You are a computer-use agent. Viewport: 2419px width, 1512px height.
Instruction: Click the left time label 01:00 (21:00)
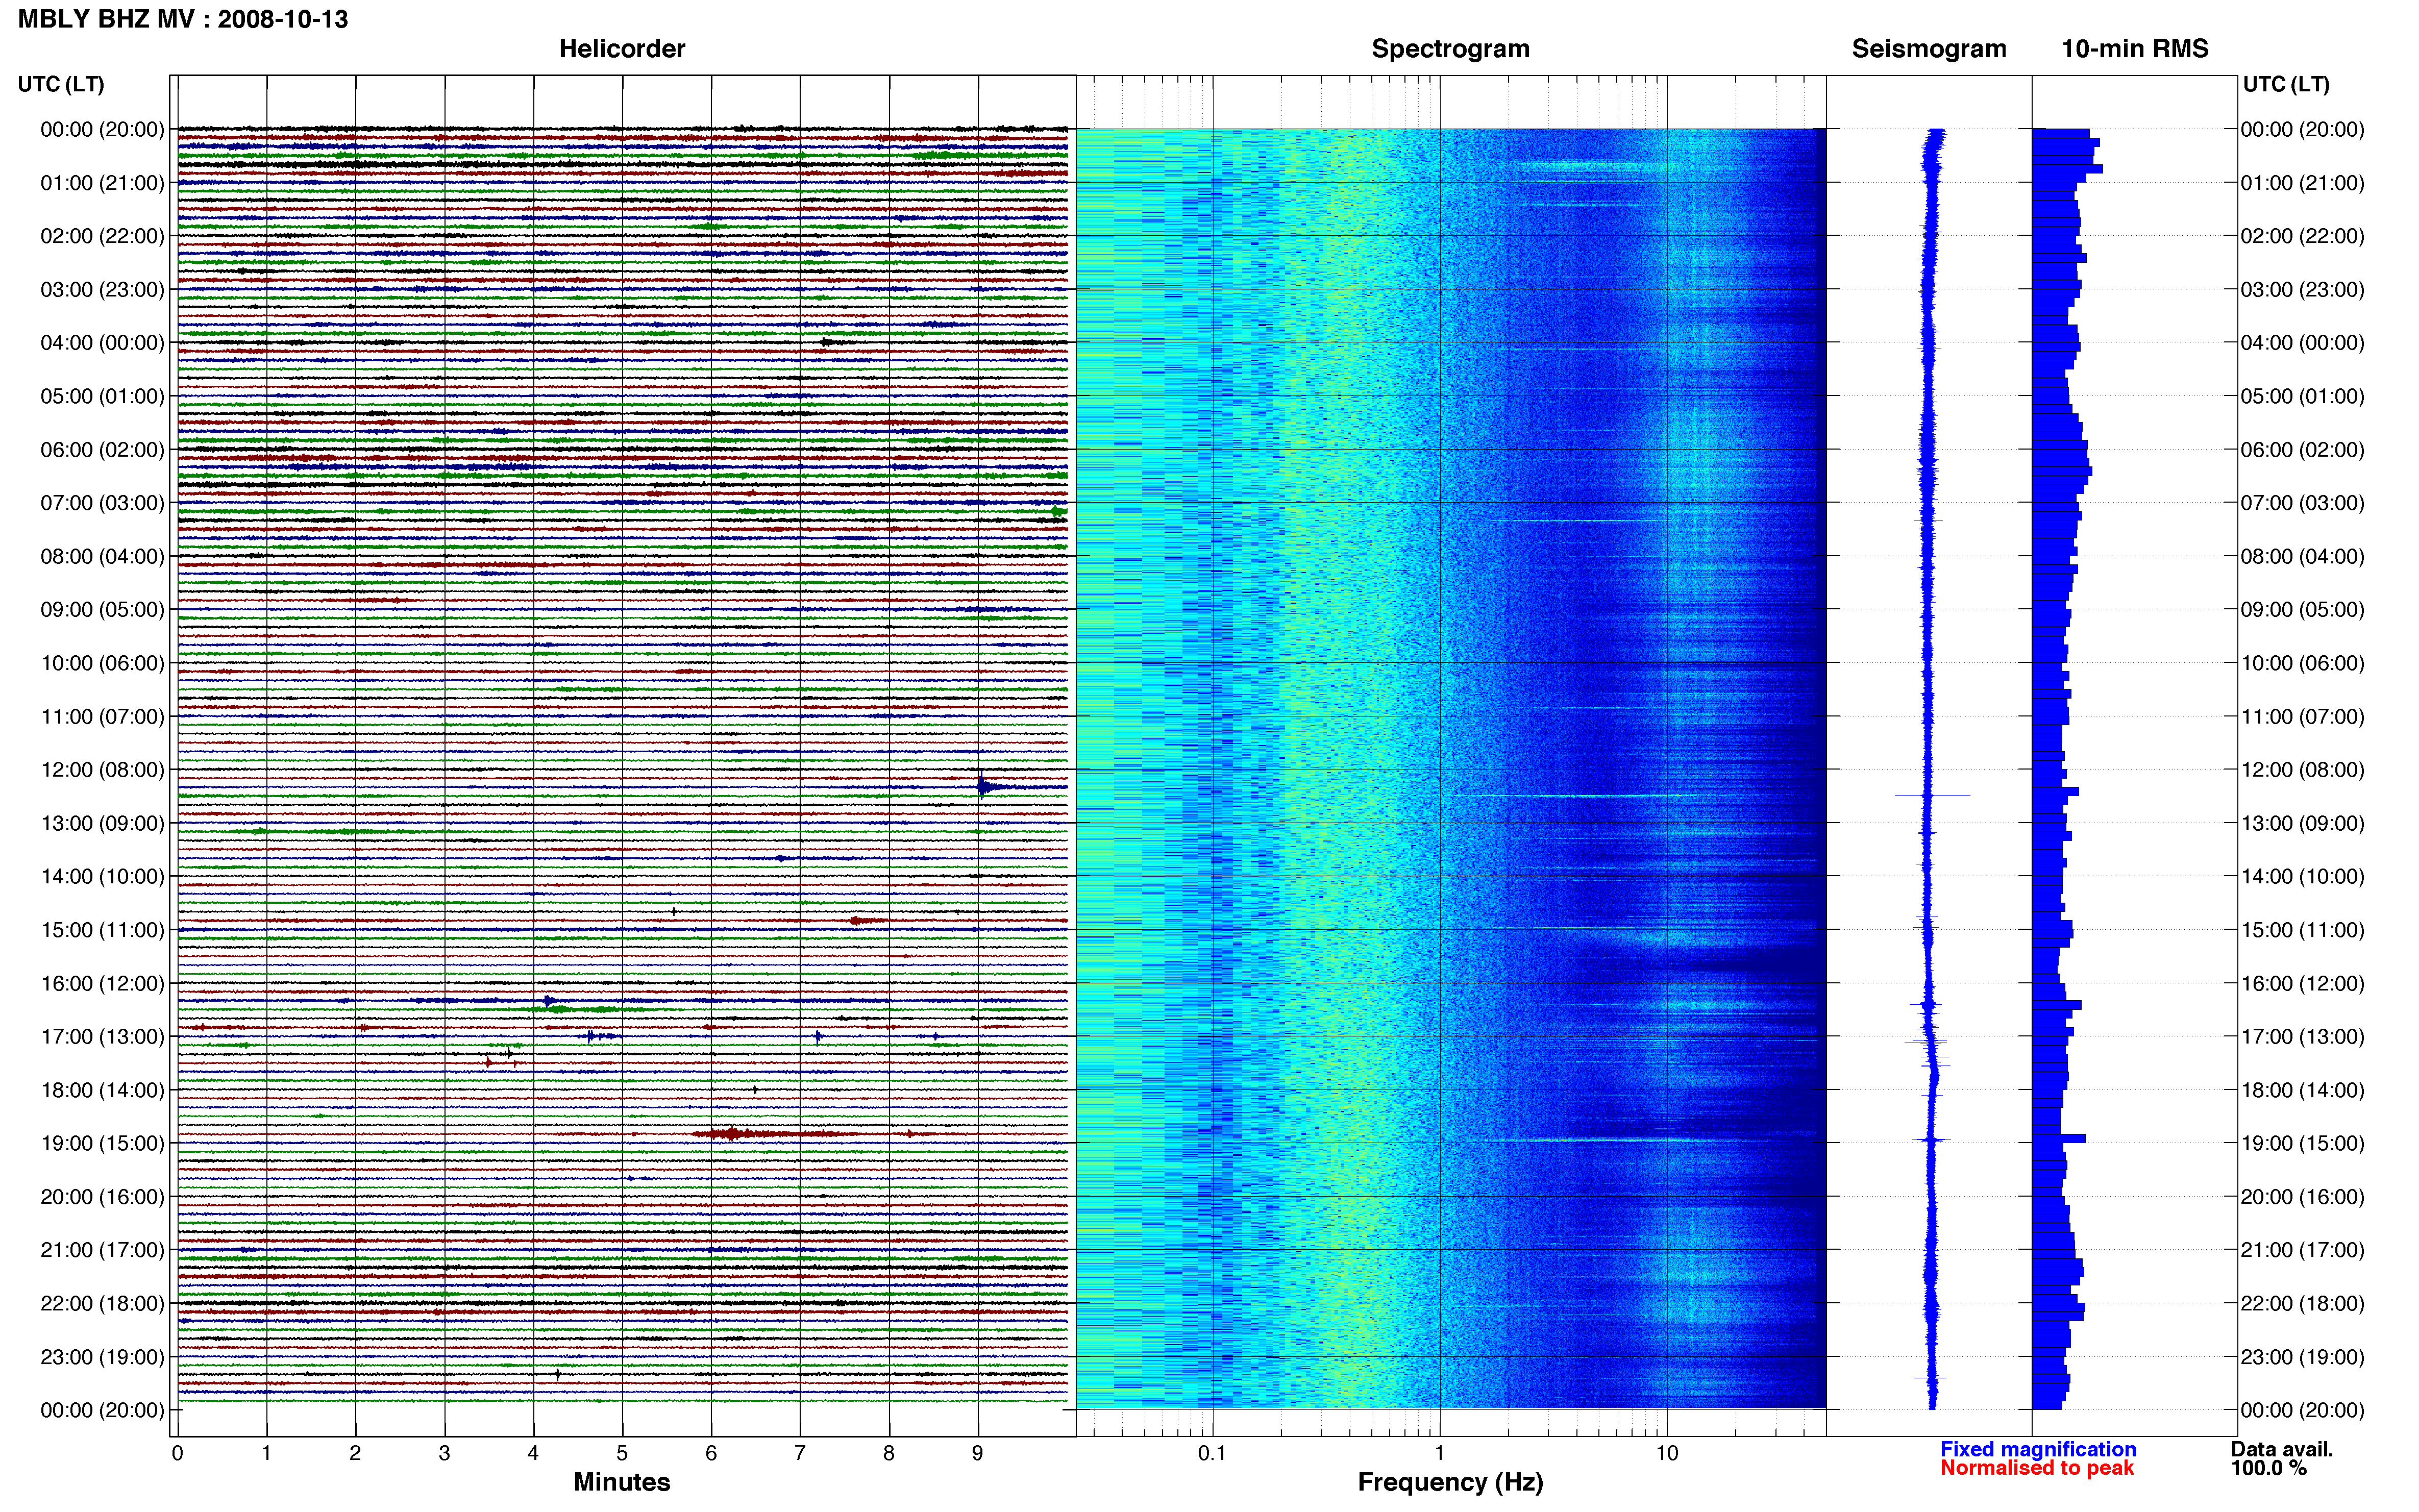[102, 183]
